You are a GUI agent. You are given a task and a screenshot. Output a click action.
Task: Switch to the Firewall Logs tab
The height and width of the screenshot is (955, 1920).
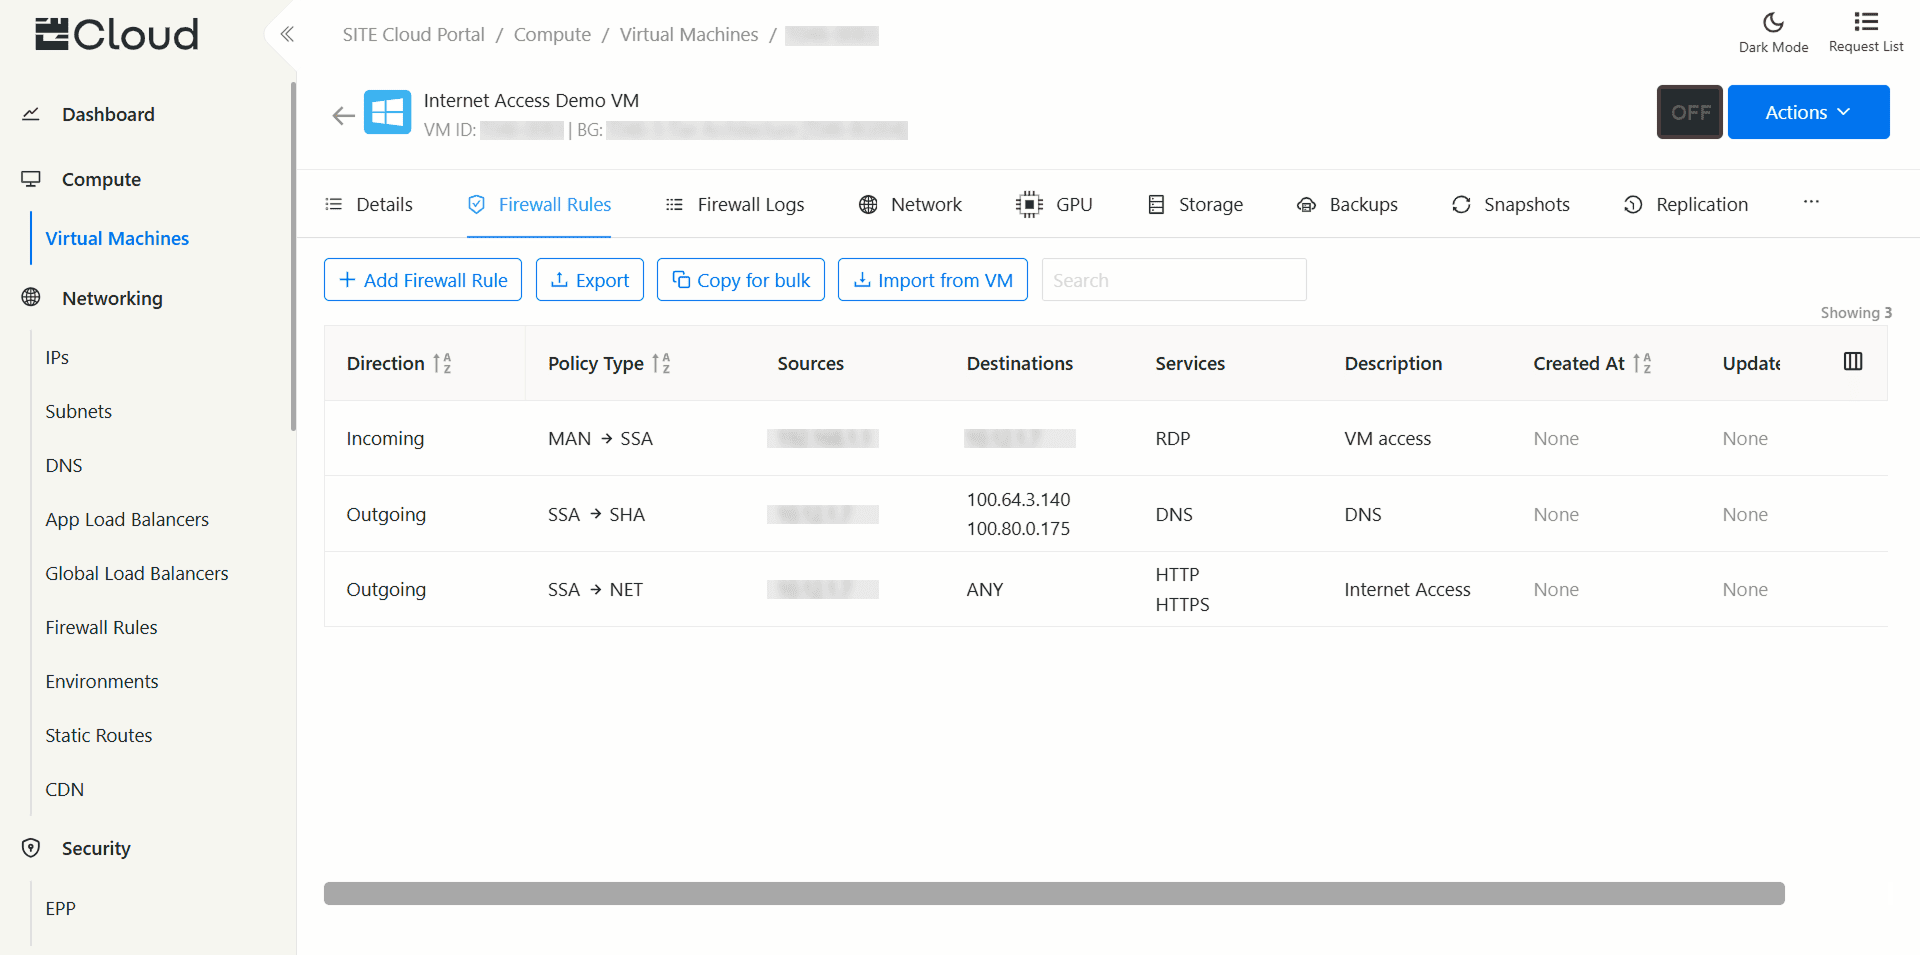pos(735,205)
